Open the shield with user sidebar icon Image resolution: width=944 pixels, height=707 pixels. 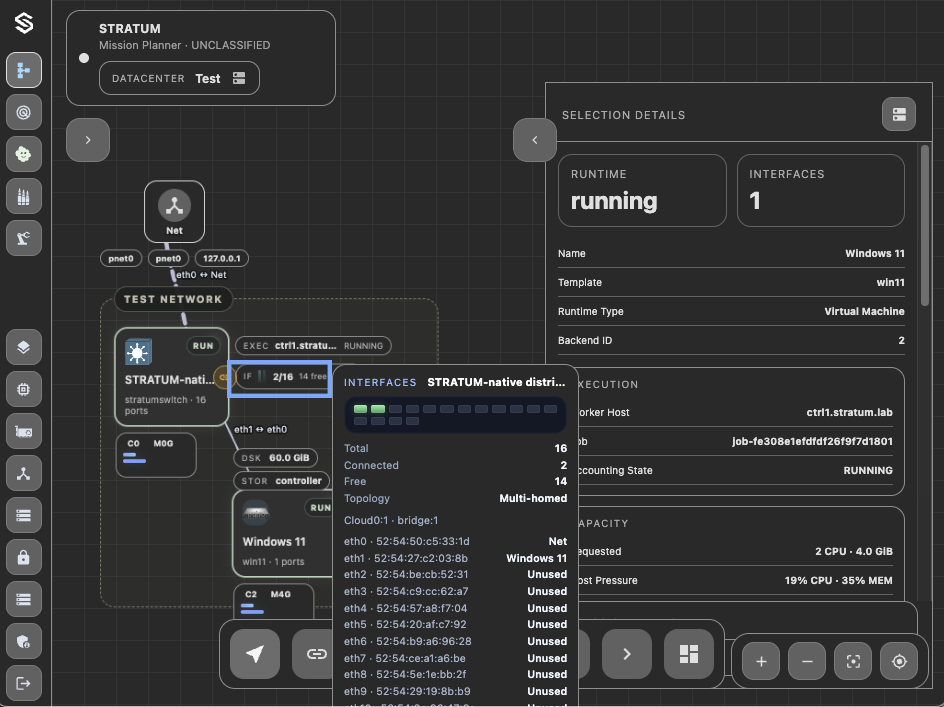24,642
